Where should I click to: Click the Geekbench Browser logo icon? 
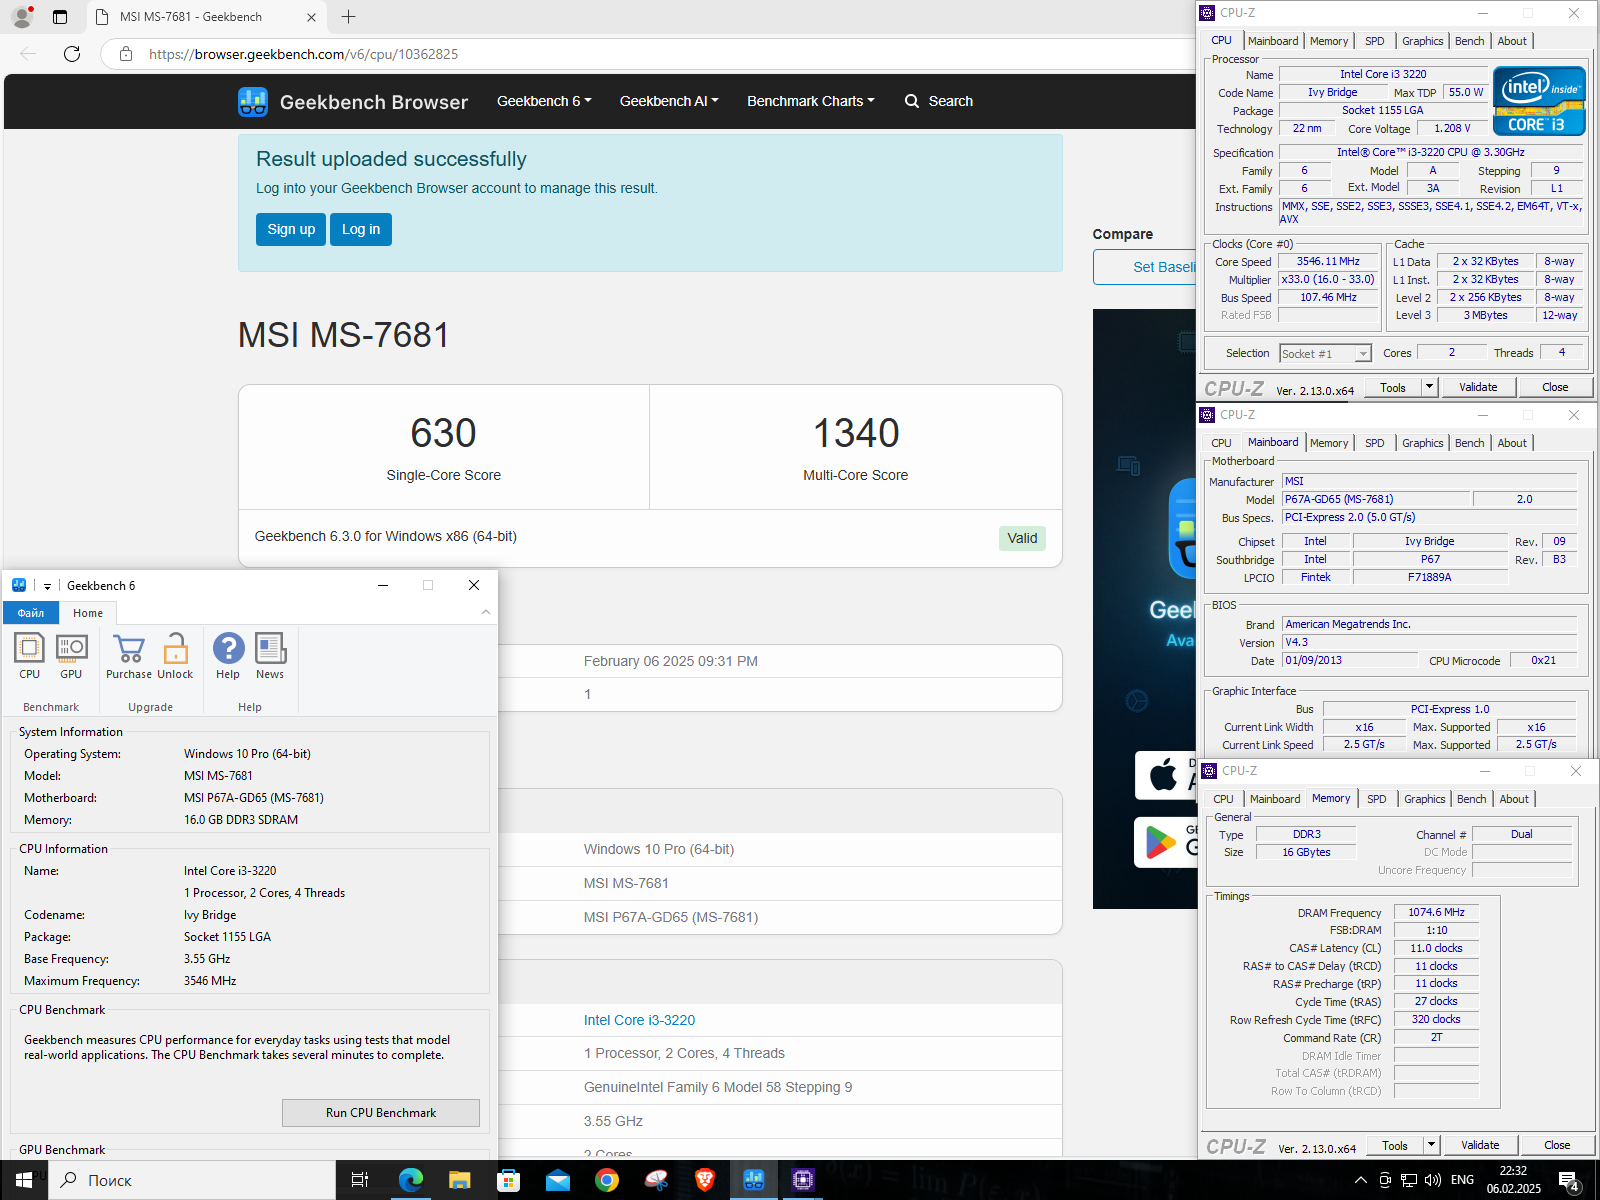253,102
